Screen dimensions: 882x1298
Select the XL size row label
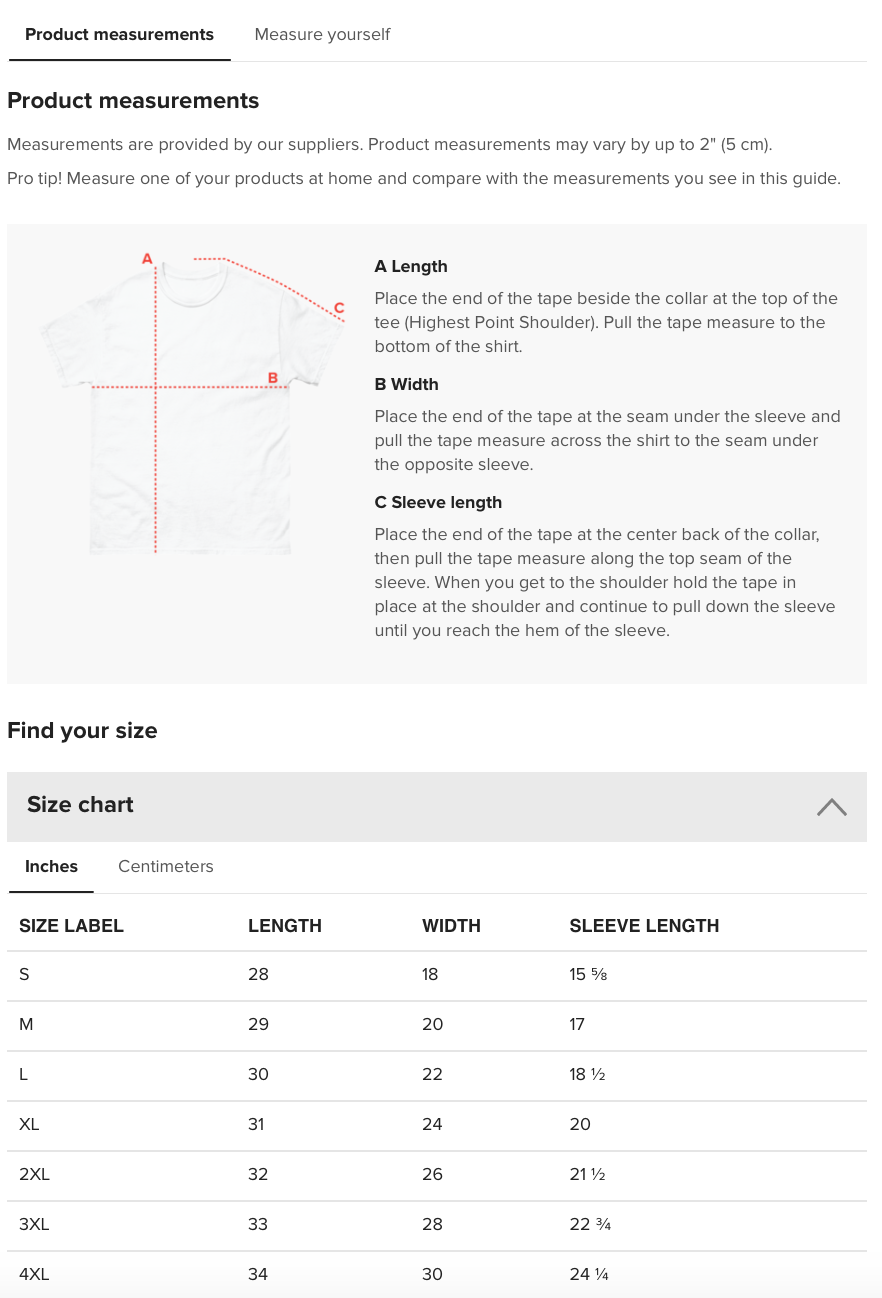tap(29, 1124)
